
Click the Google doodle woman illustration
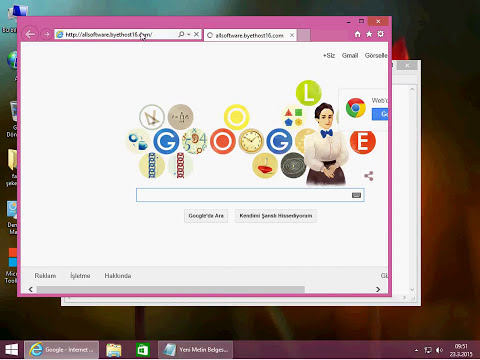(x=327, y=145)
